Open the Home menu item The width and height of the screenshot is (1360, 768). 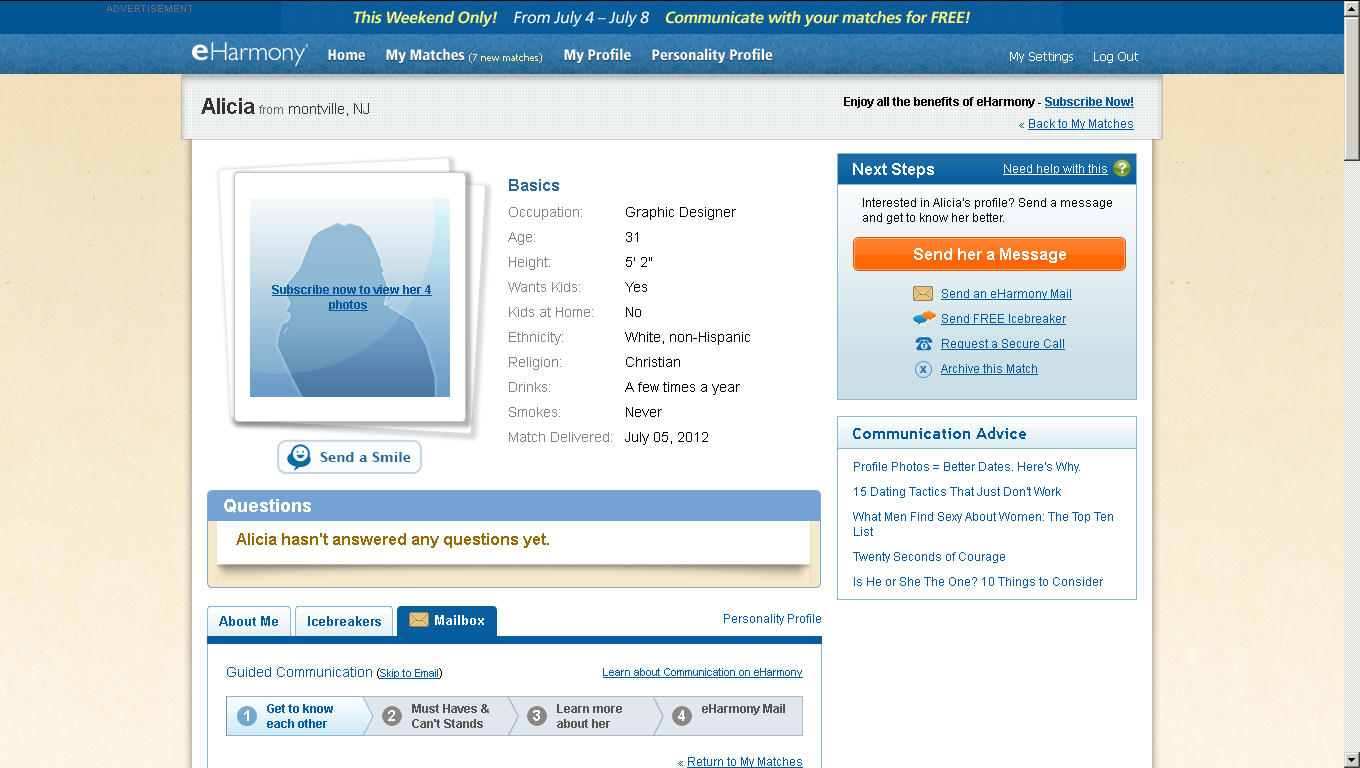tap(346, 55)
